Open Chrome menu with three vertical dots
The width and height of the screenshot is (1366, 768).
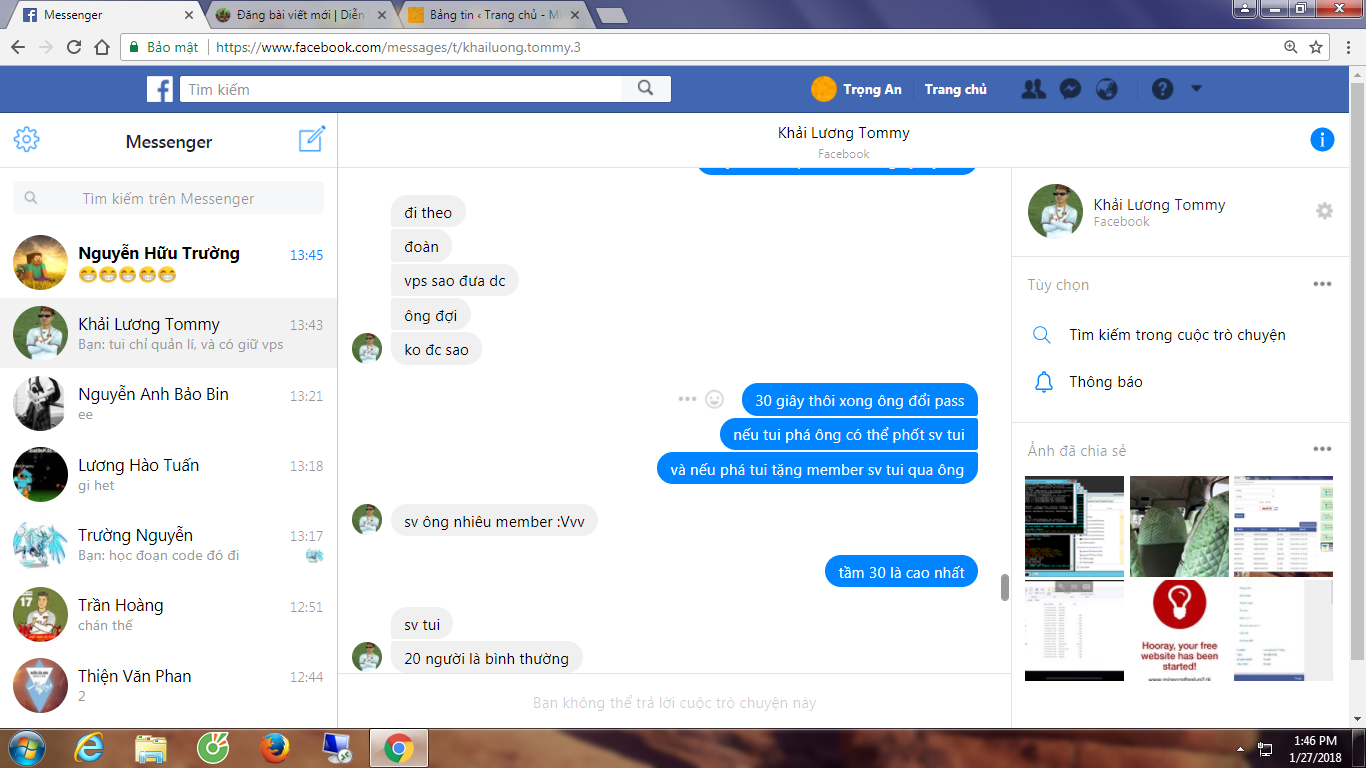coord(1348,47)
